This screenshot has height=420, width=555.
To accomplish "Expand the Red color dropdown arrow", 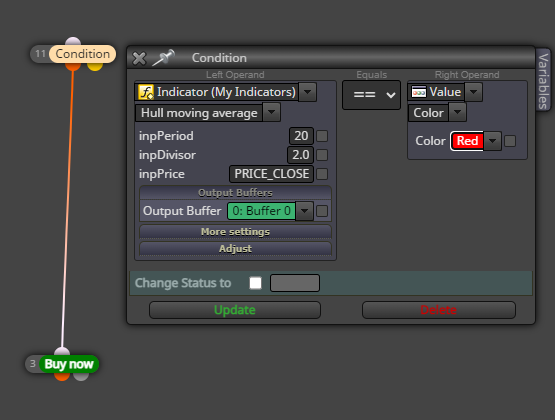I will (492, 141).
